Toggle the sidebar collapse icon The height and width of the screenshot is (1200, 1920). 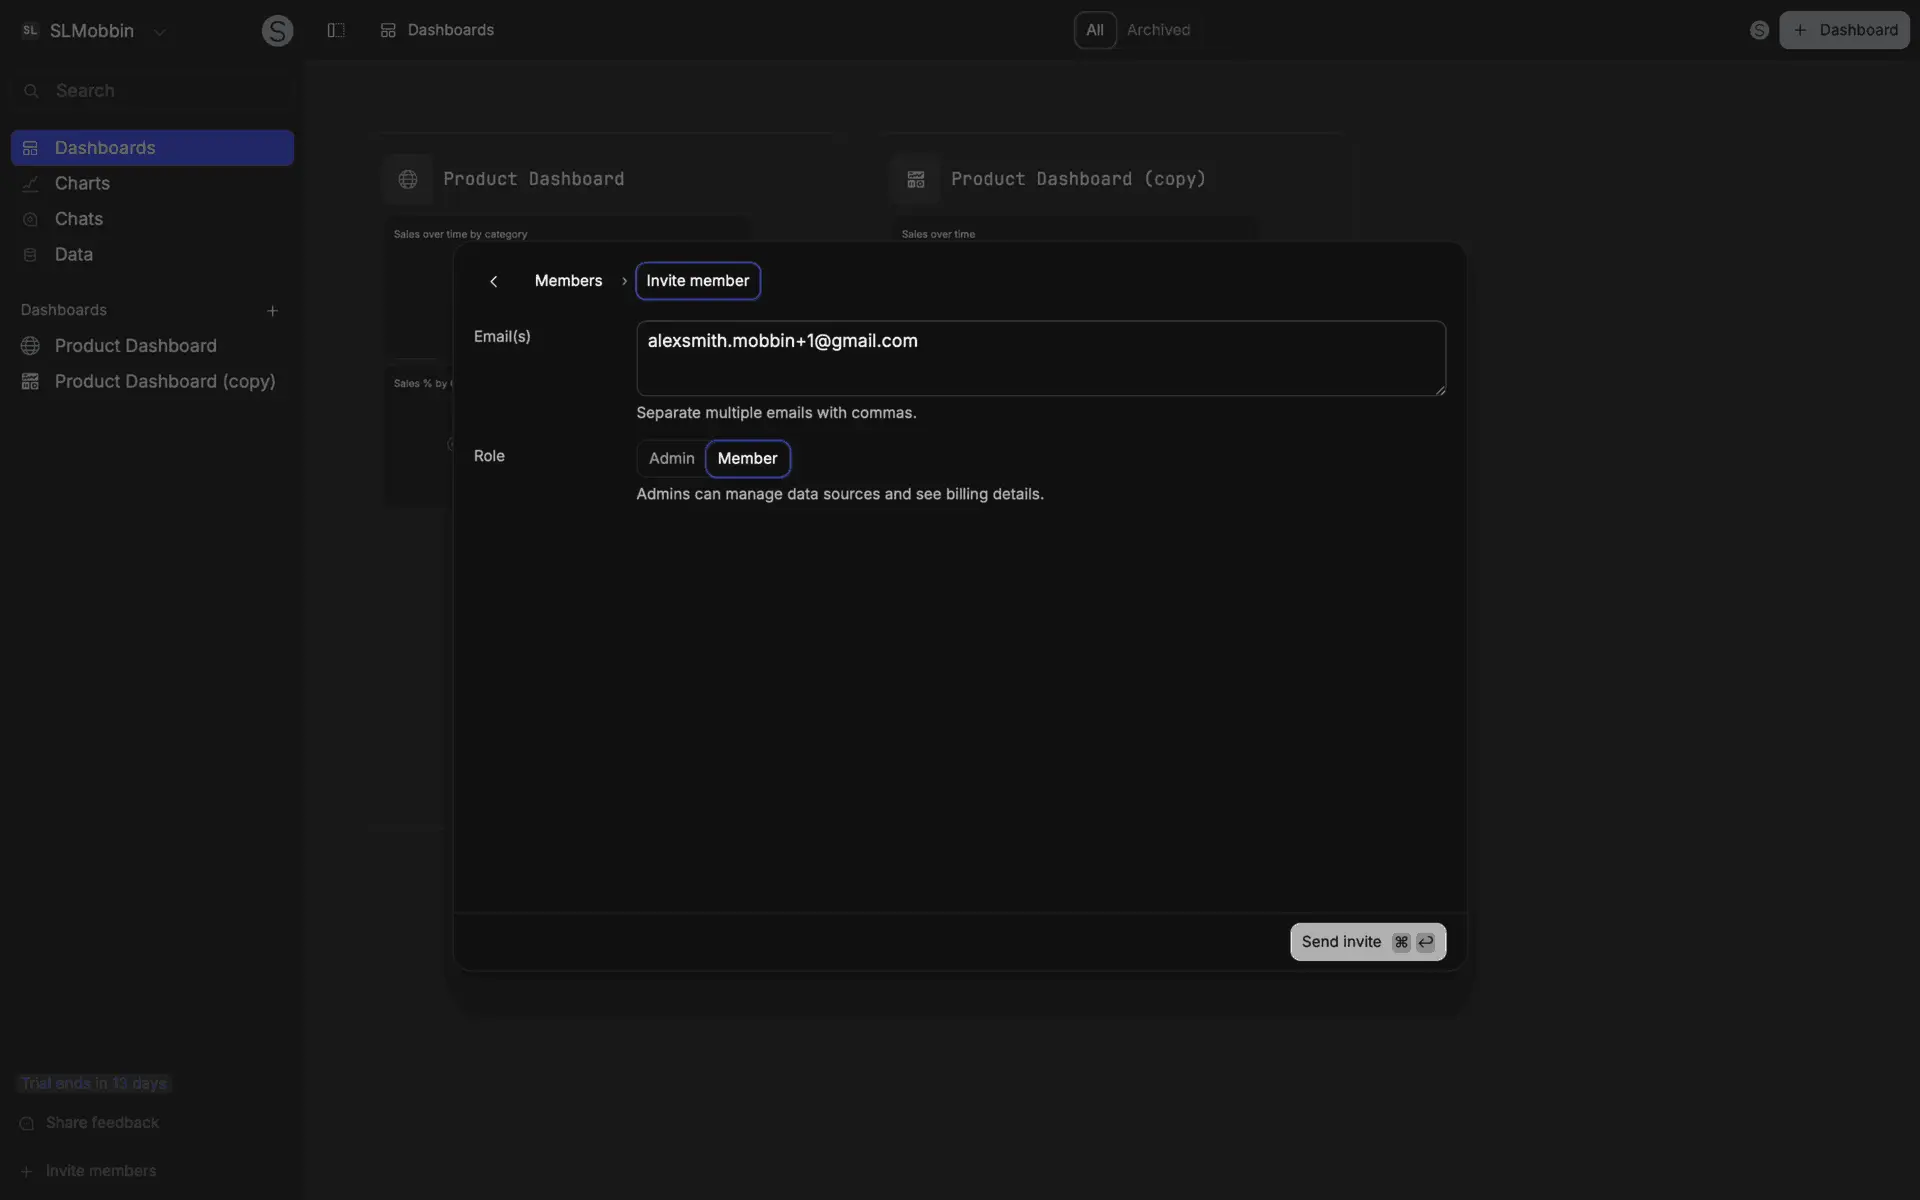(336, 30)
